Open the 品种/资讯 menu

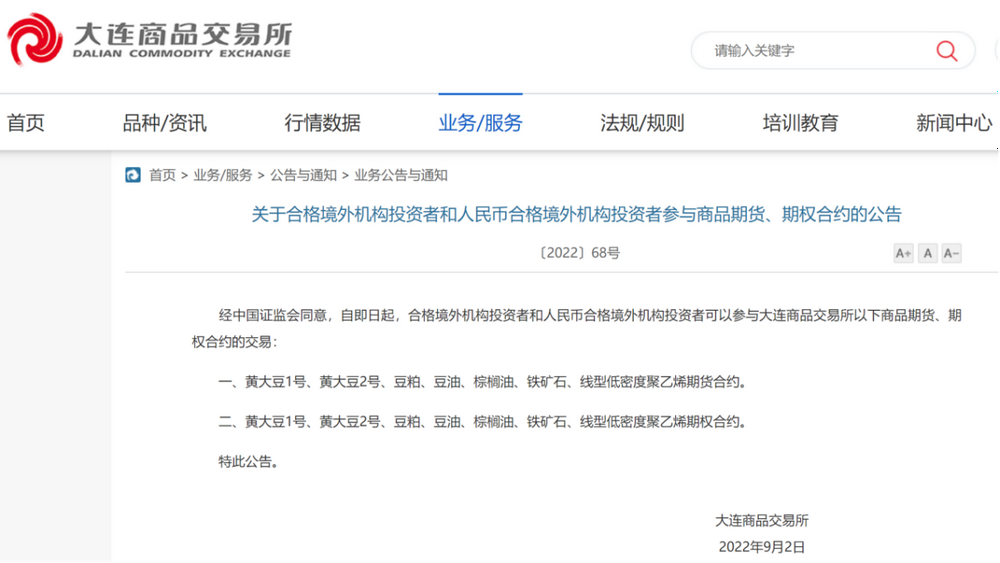(x=165, y=122)
